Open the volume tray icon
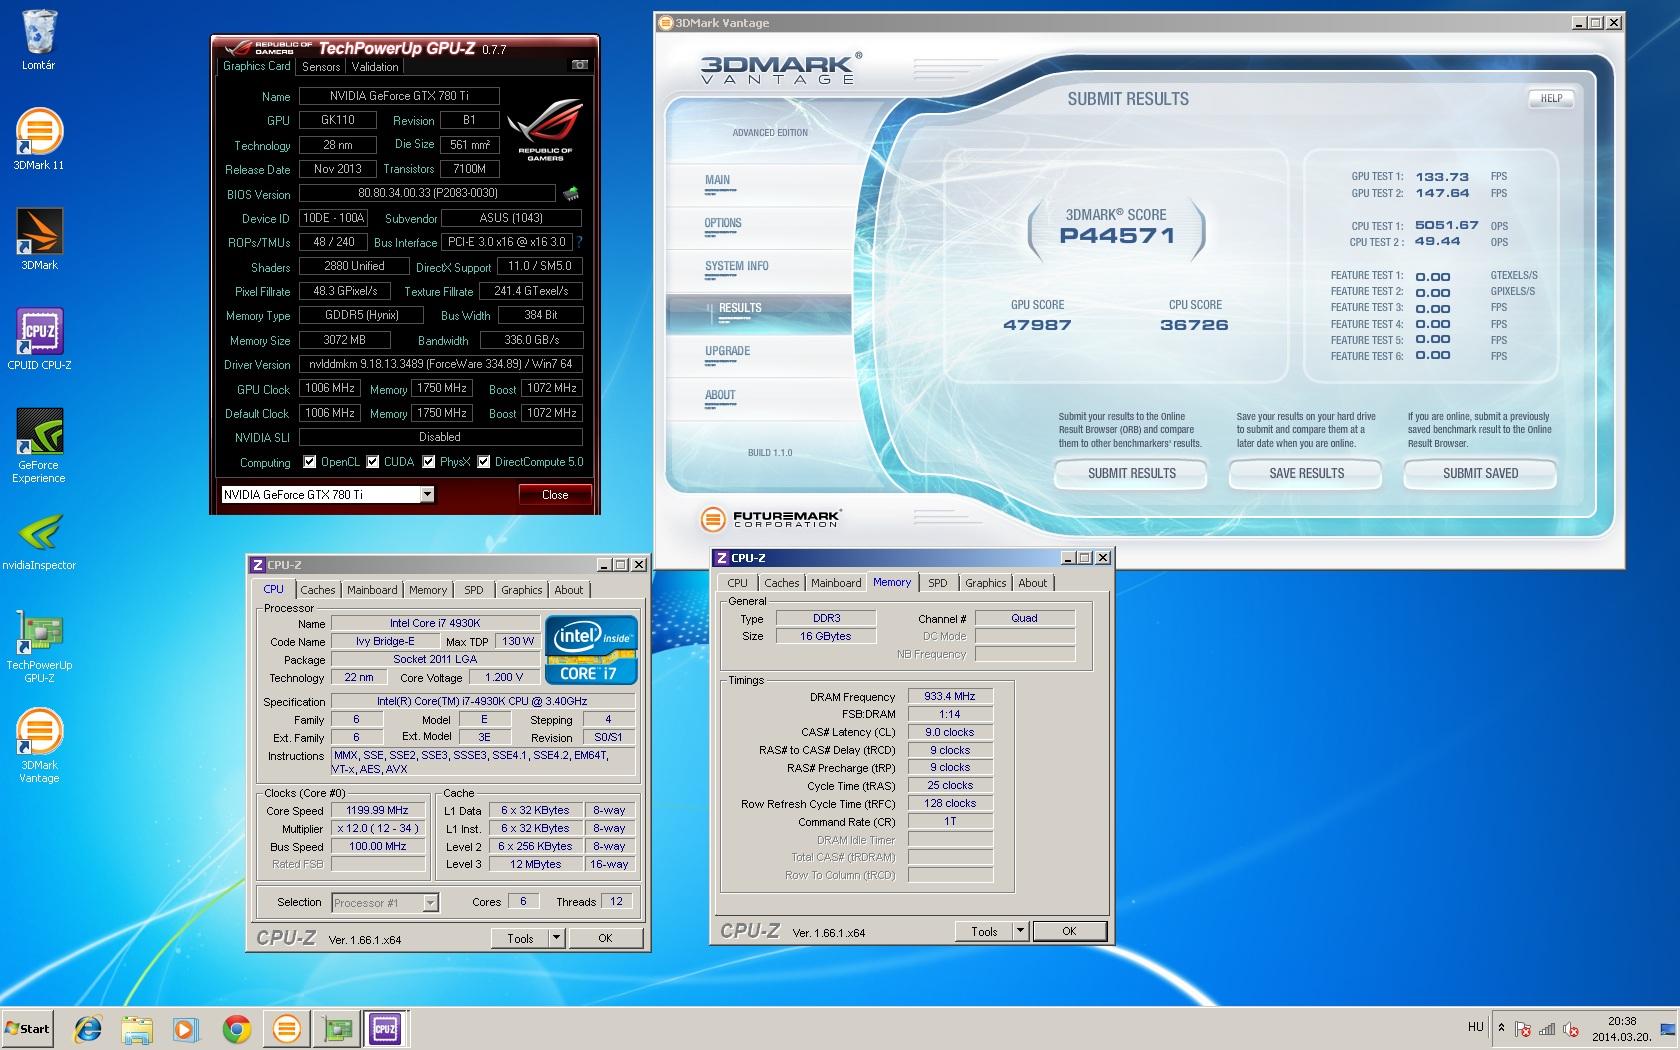This screenshot has width=1680, height=1050. (1571, 1028)
